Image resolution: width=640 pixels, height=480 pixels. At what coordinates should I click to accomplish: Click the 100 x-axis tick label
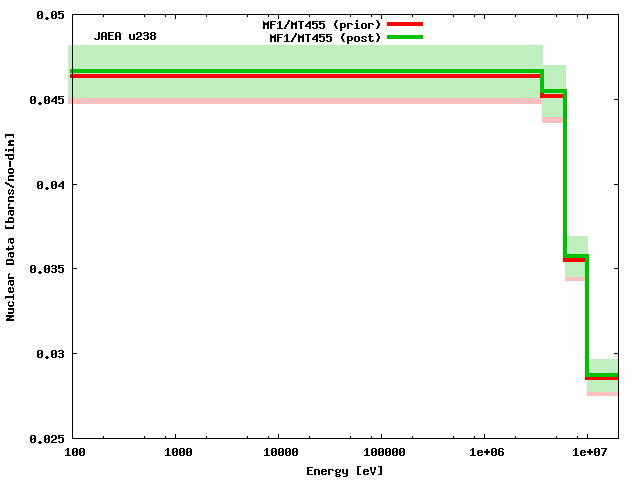click(73, 453)
